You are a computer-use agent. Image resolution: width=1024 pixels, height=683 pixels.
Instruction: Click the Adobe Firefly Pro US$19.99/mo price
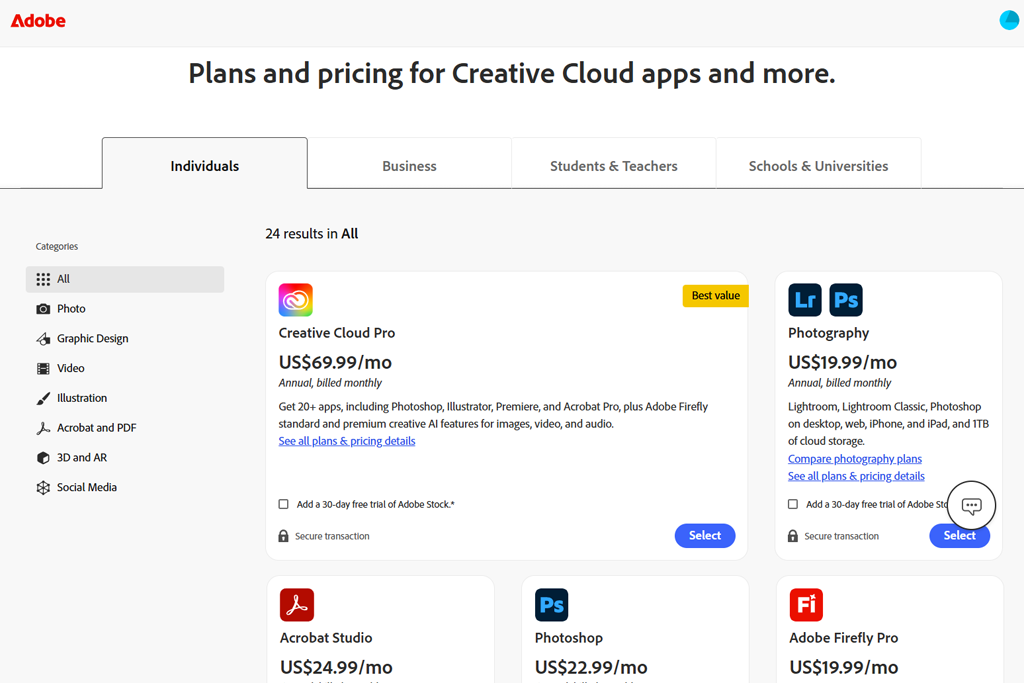pos(844,667)
